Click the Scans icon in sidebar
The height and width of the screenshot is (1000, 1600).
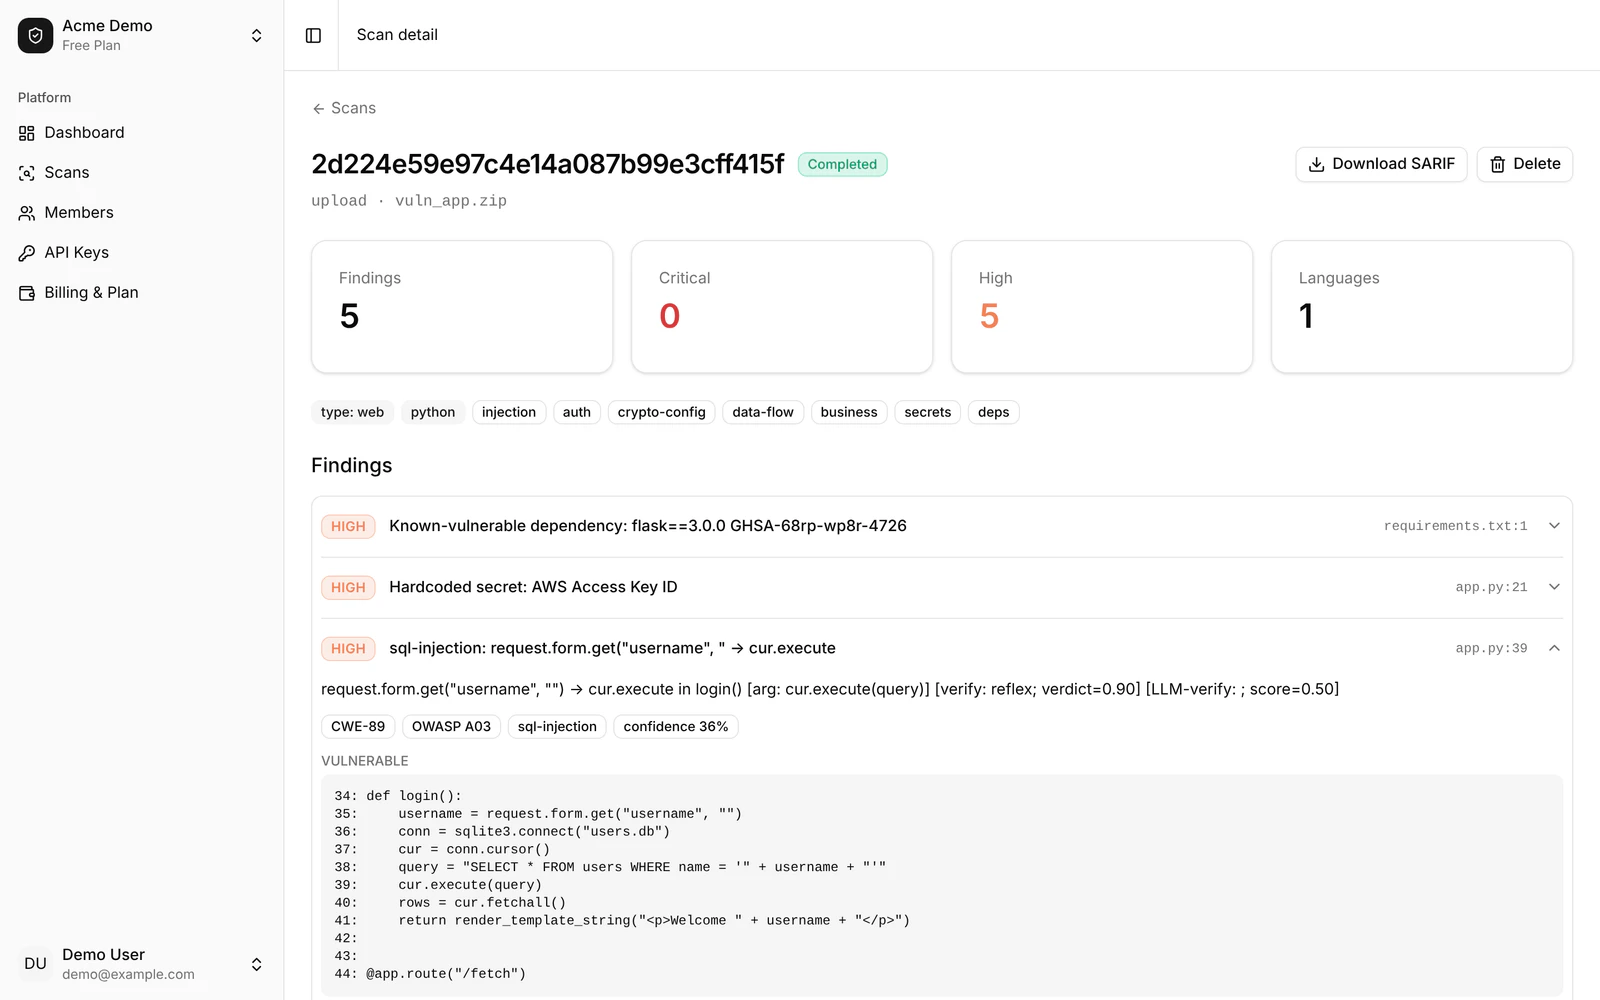tap(27, 173)
